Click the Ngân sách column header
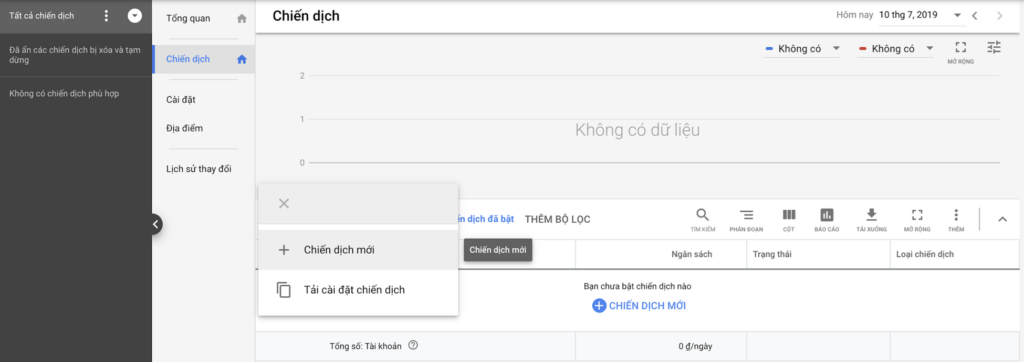The width and height of the screenshot is (1024, 362). (692, 254)
